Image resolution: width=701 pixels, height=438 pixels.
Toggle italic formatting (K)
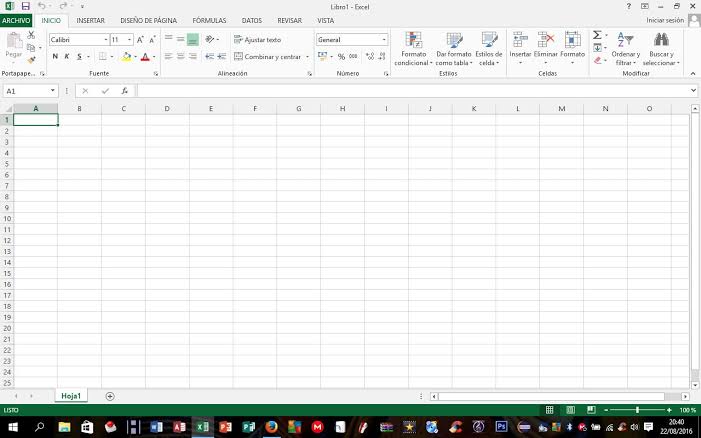pyautogui.click(x=67, y=57)
